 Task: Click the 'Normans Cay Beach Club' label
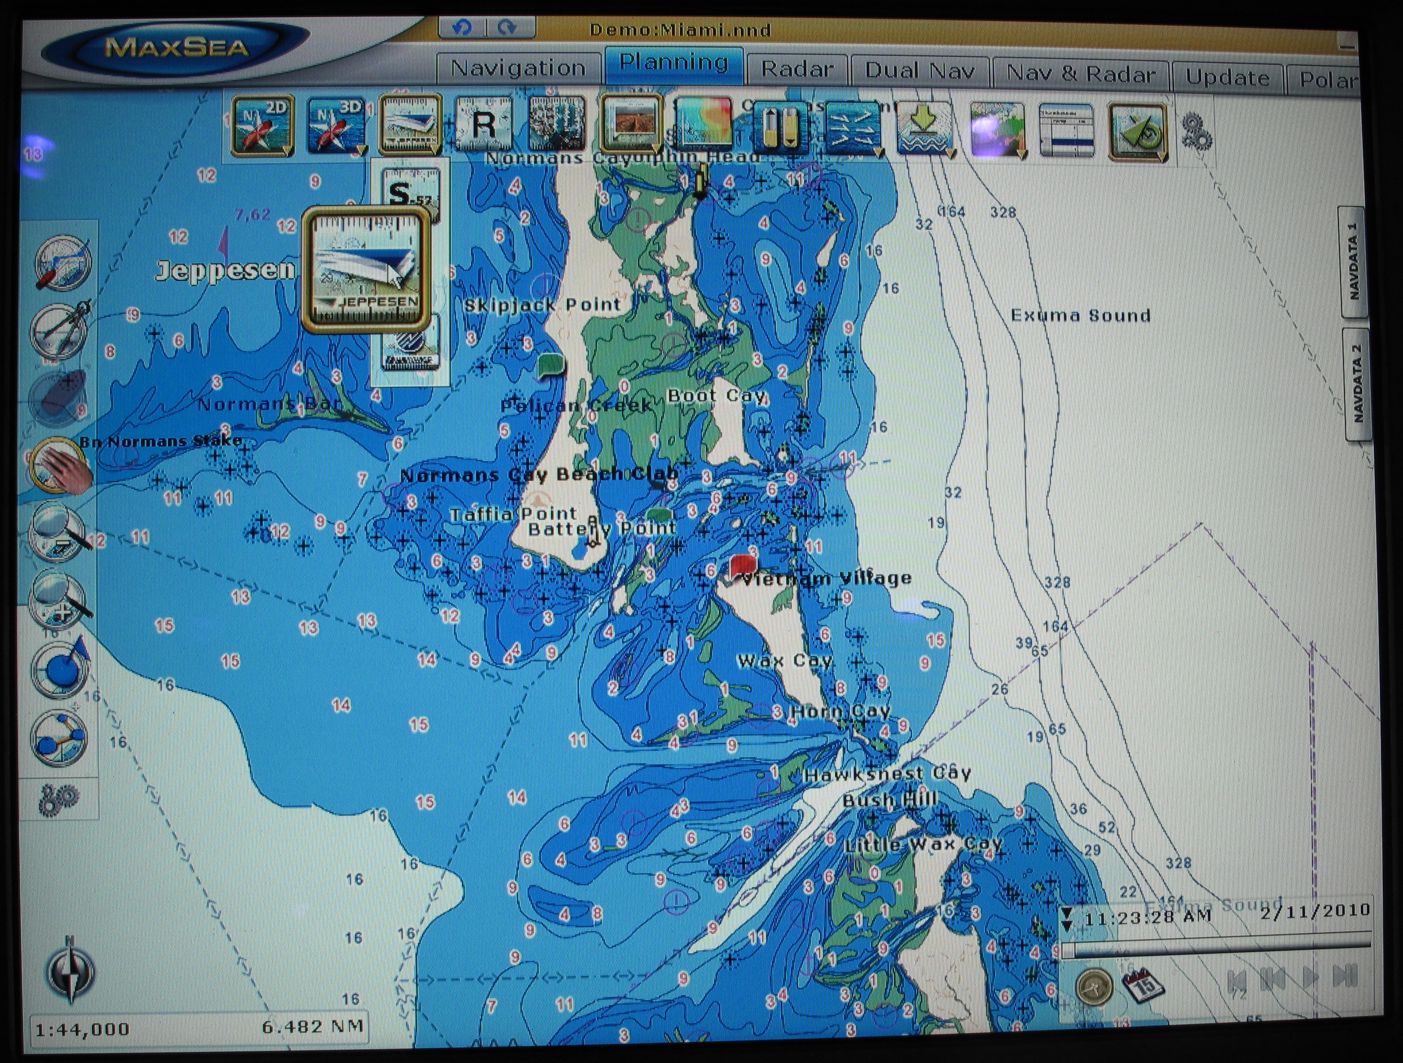pyautogui.click(x=539, y=475)
